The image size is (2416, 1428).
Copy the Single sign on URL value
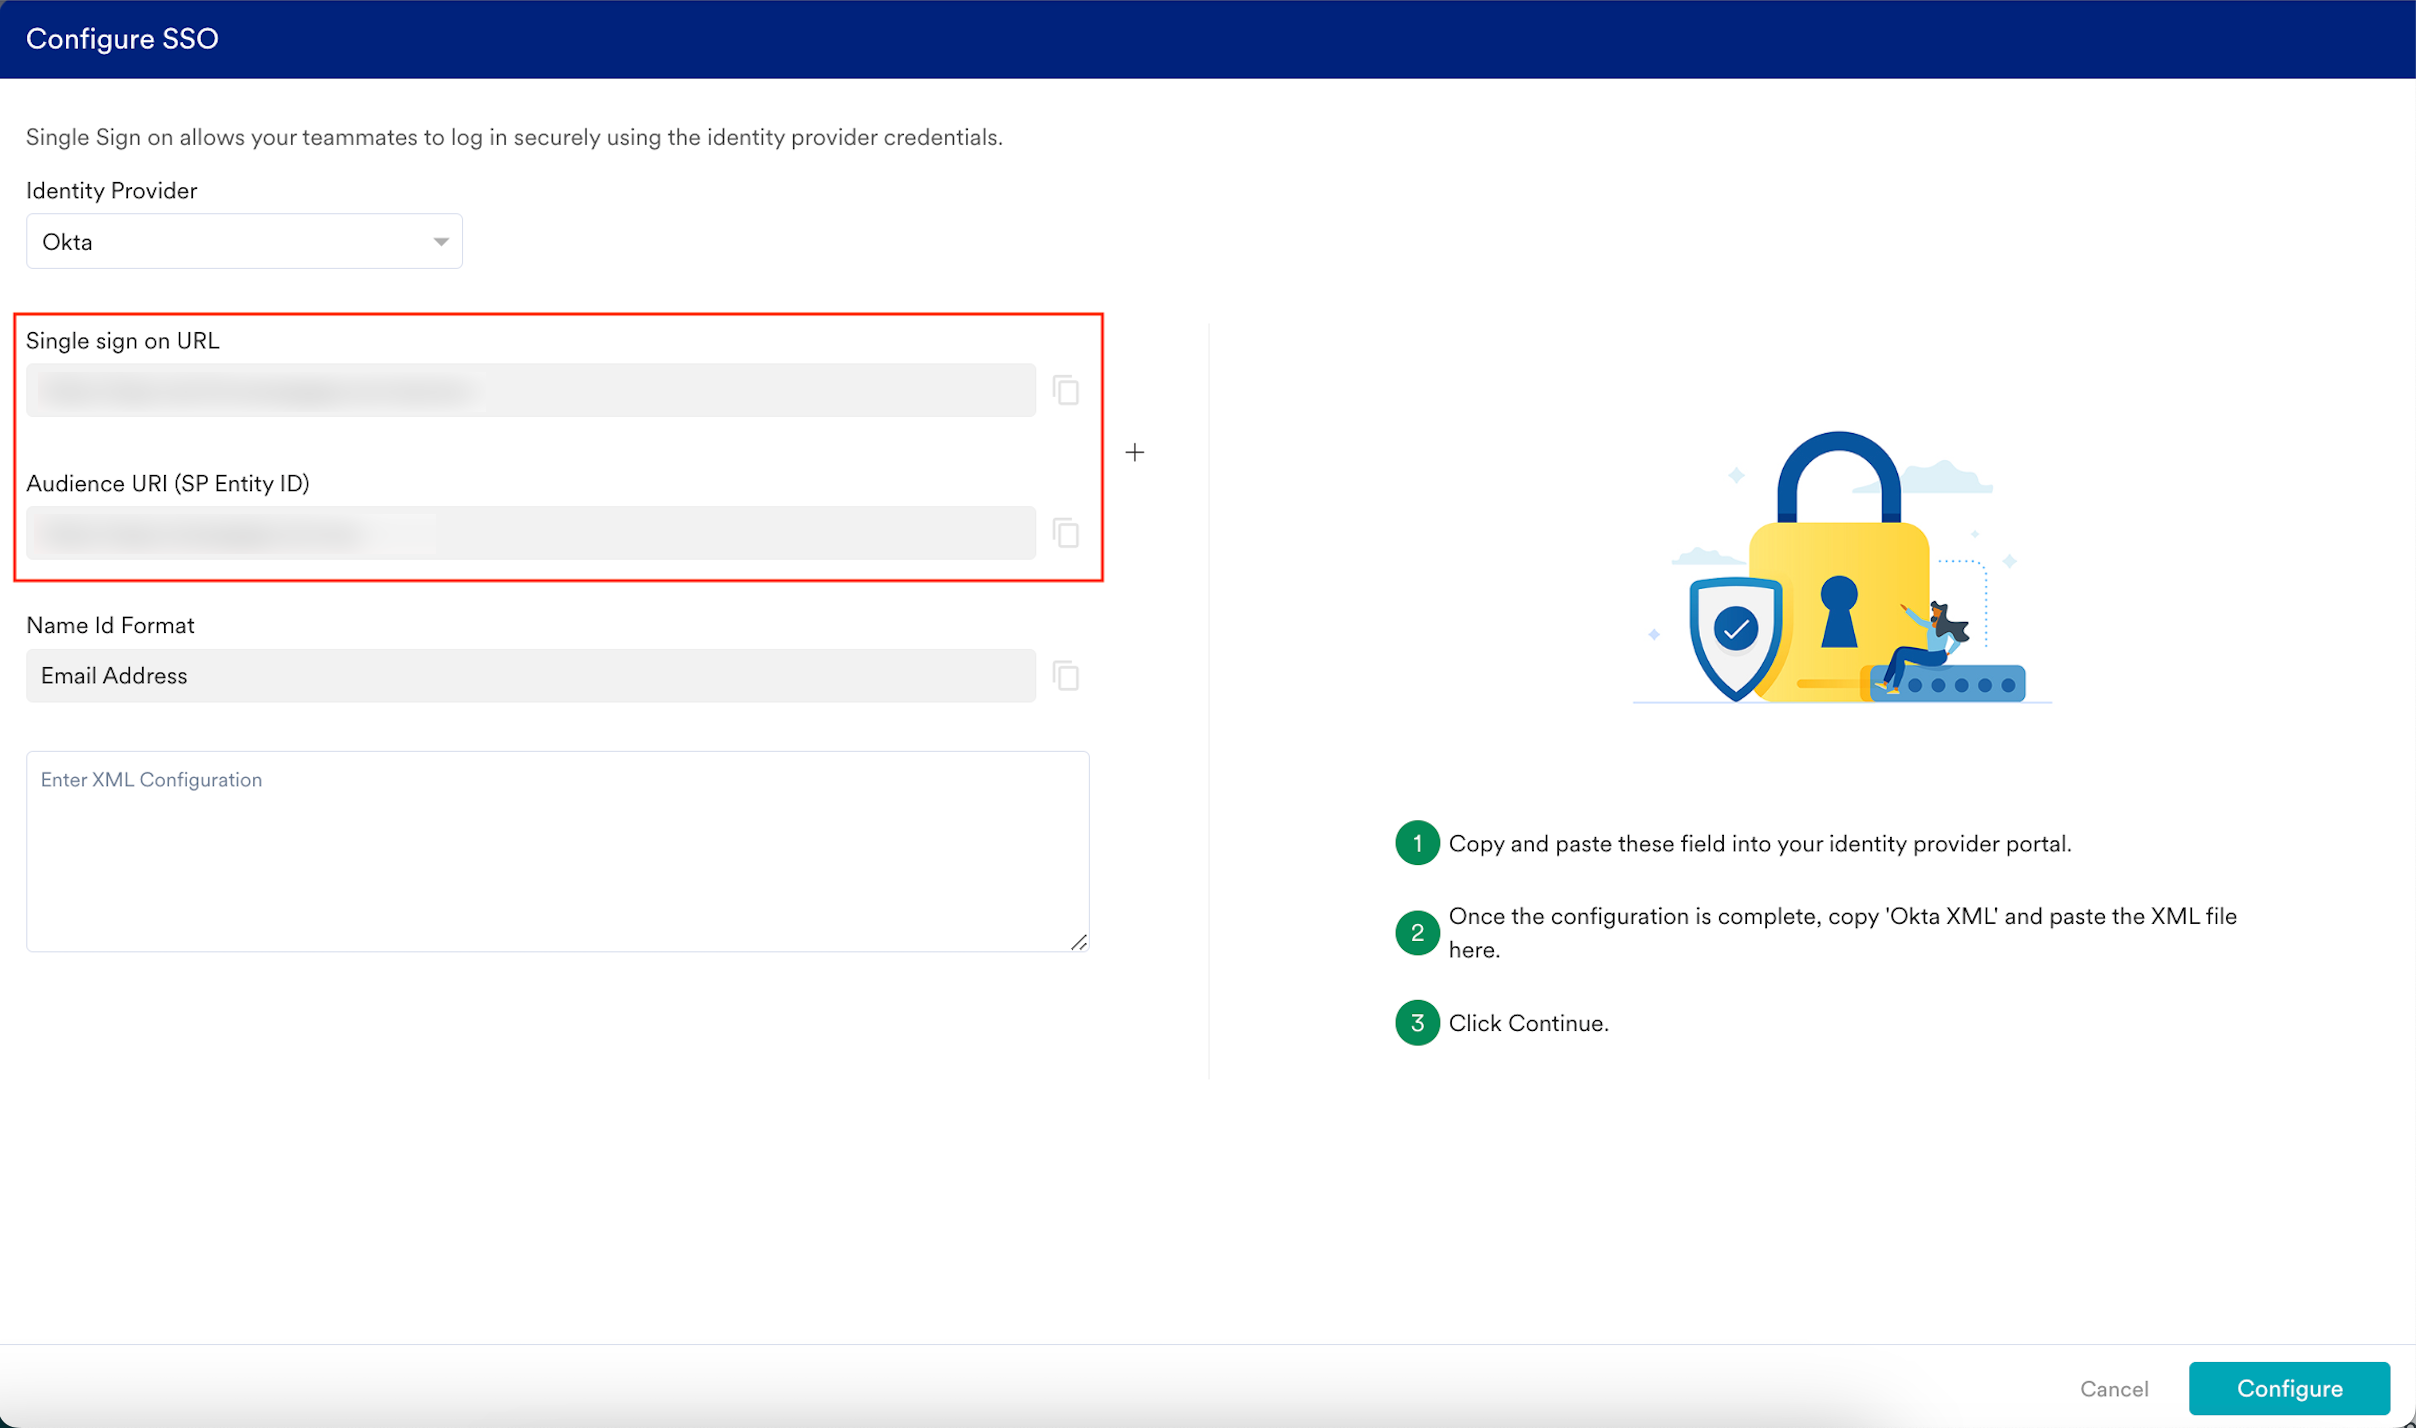tap(1066, 390)
